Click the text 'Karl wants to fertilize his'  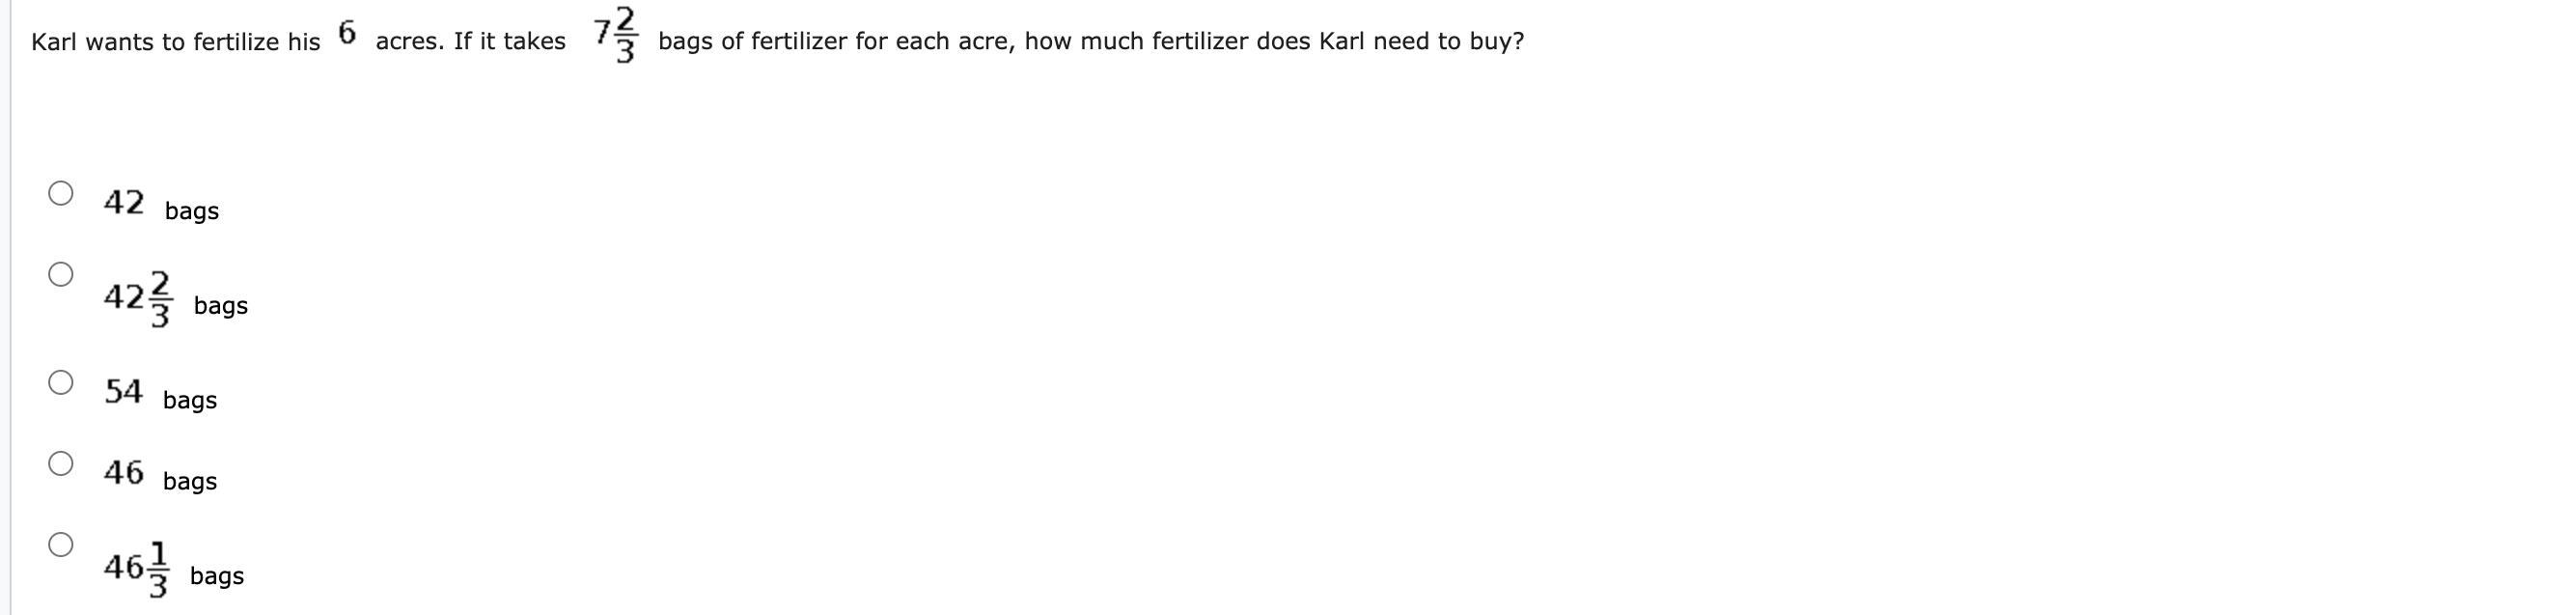(176, 42)
